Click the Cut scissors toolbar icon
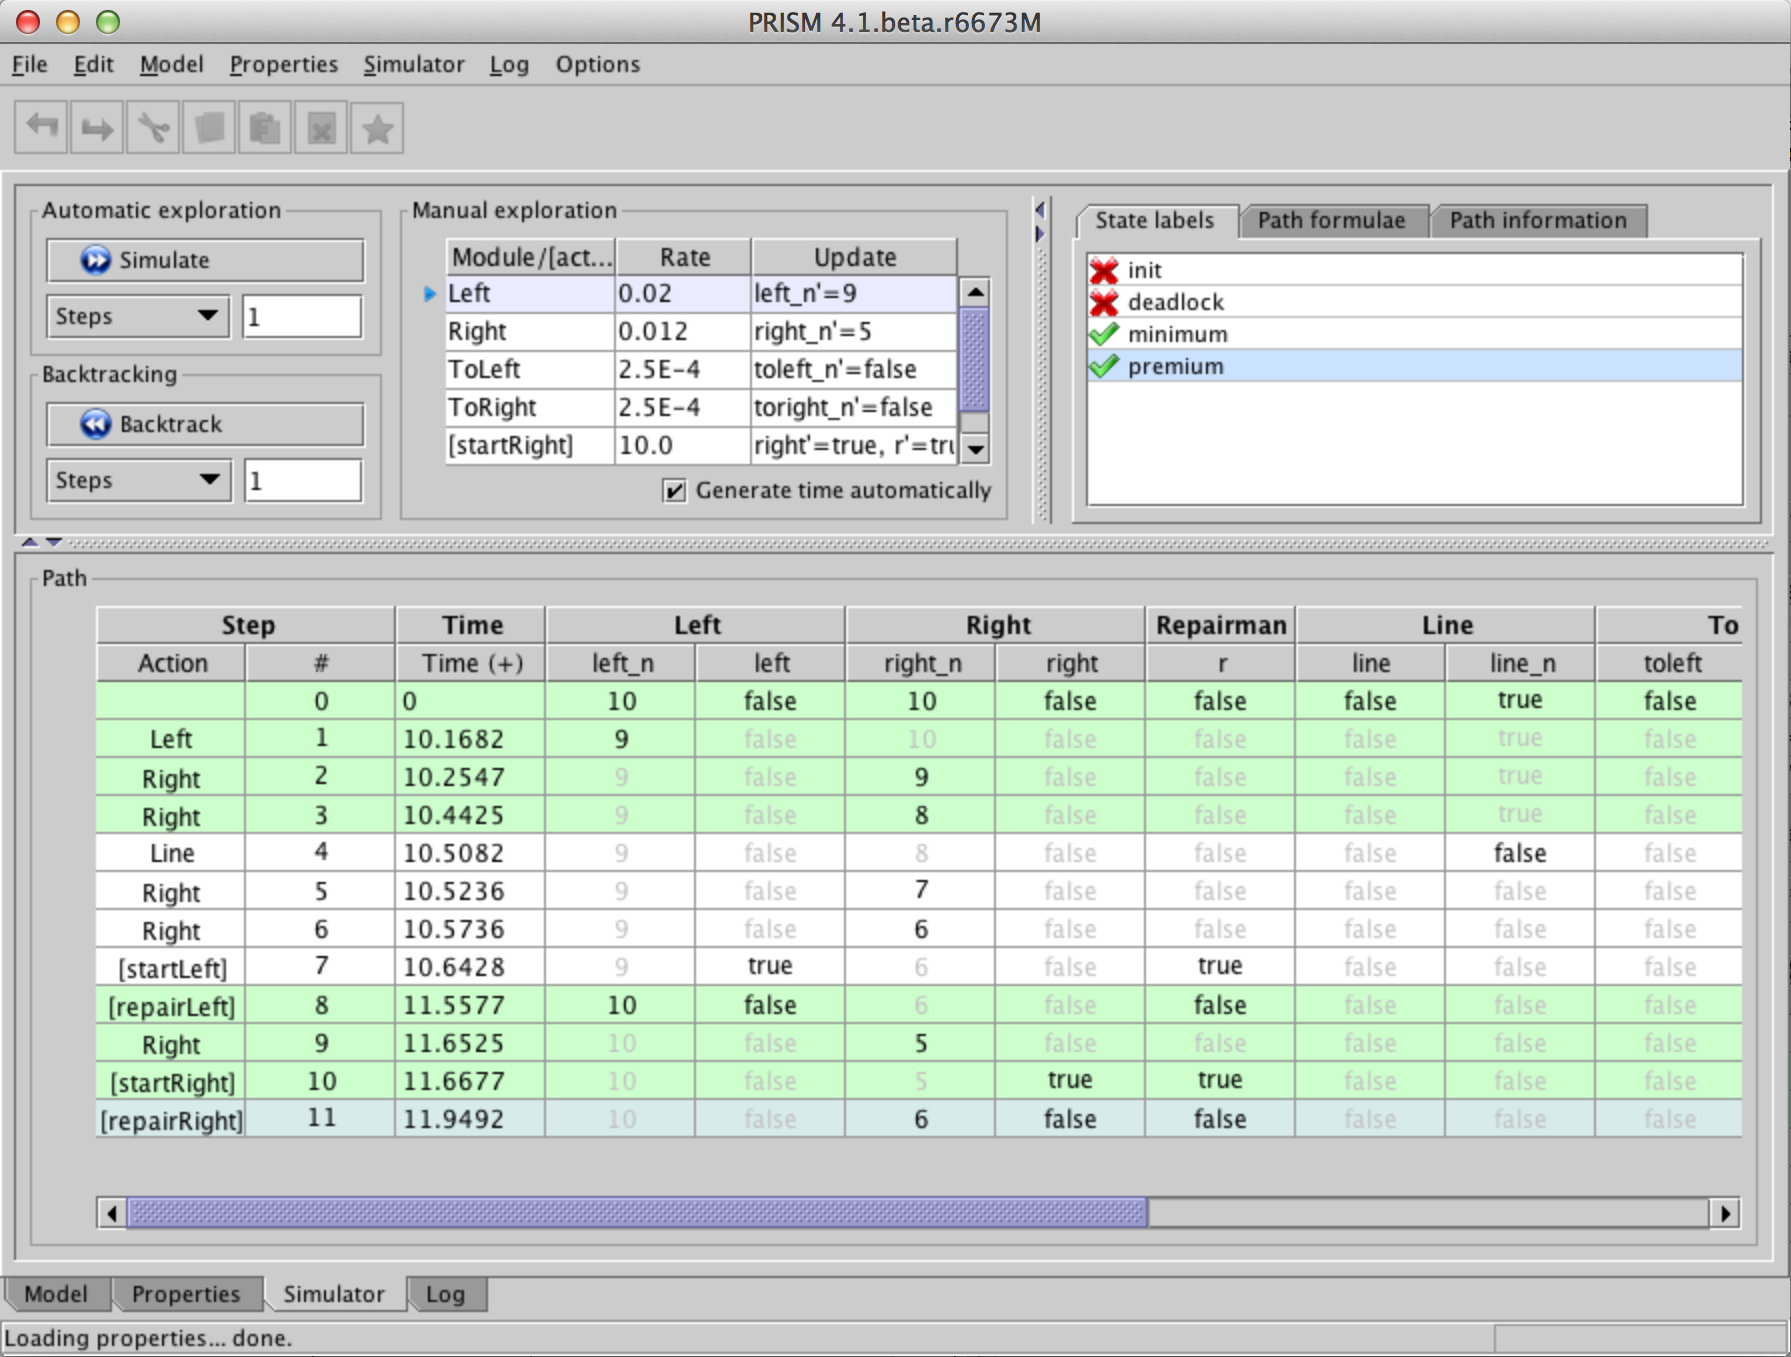This screenshot has height=1357, width=1791. [153, 128]
